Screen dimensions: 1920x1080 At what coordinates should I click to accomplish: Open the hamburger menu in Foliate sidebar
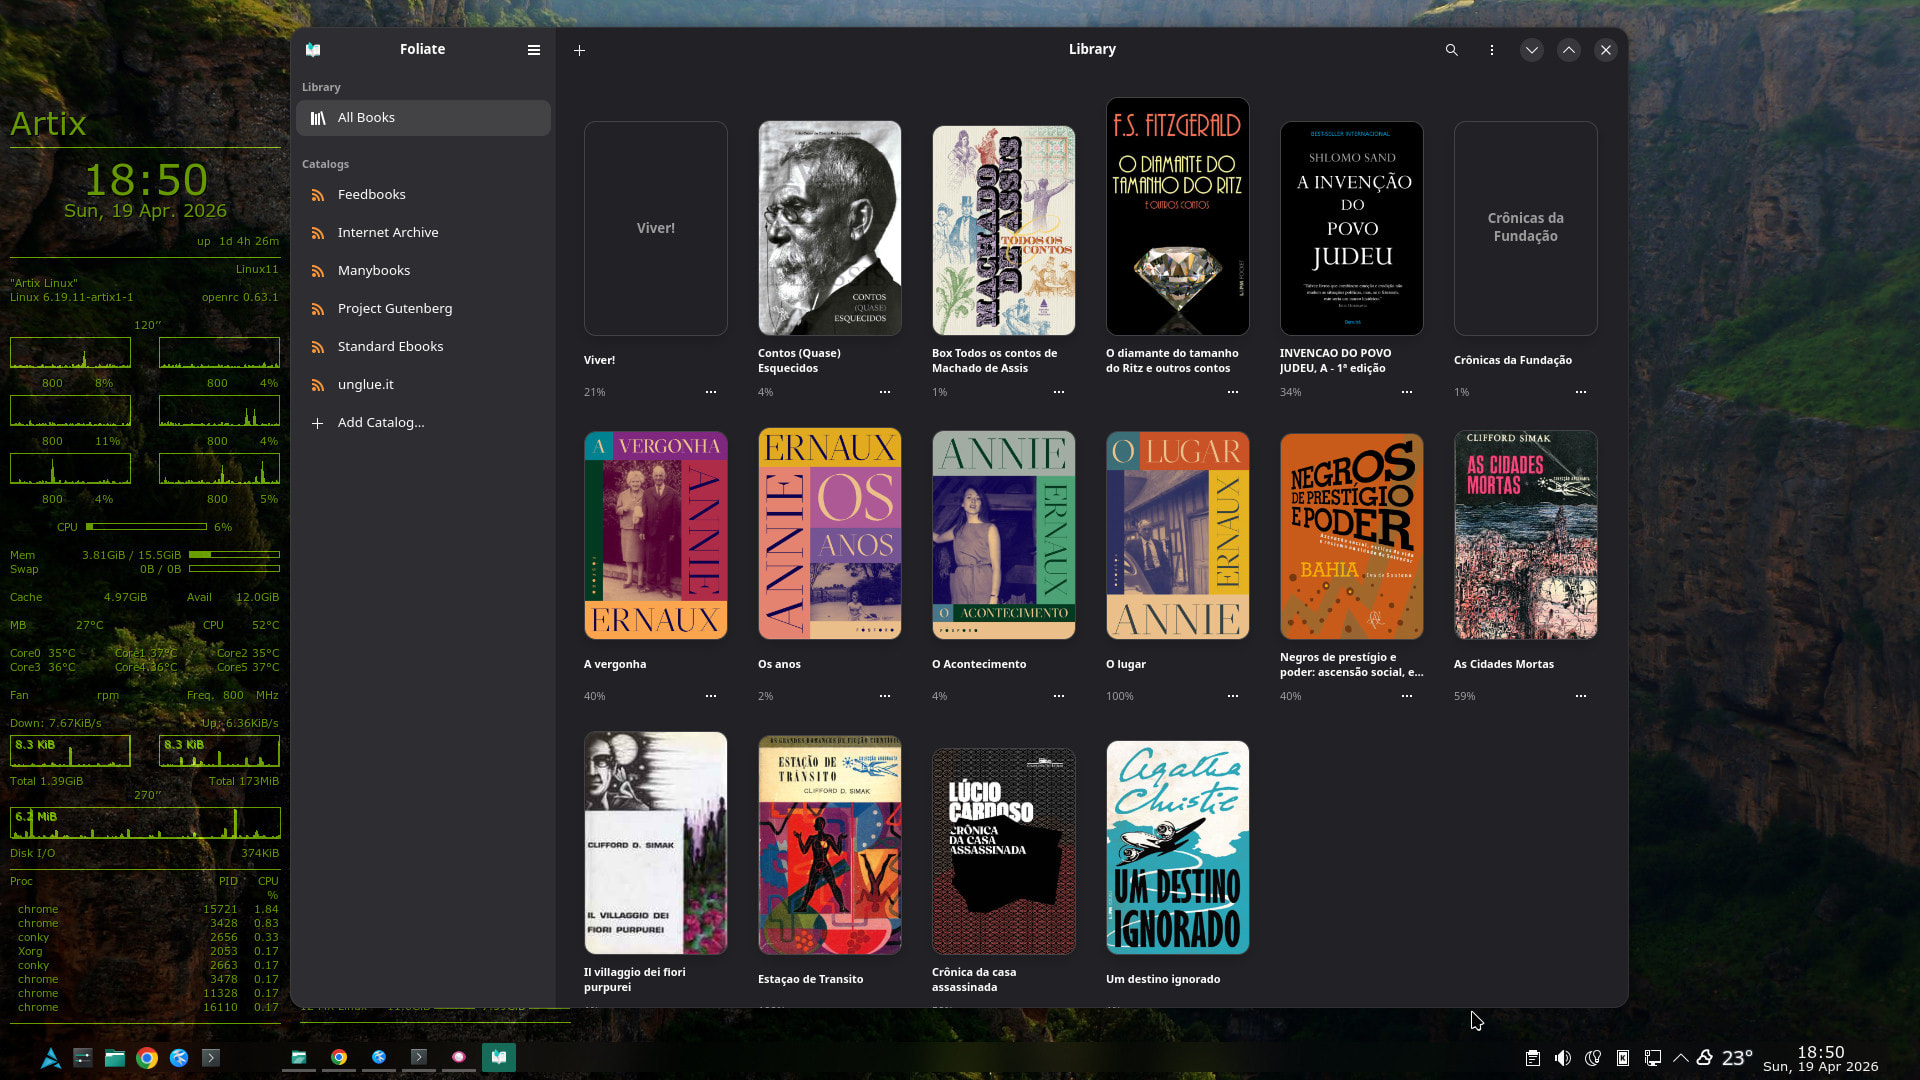point(534,50)
